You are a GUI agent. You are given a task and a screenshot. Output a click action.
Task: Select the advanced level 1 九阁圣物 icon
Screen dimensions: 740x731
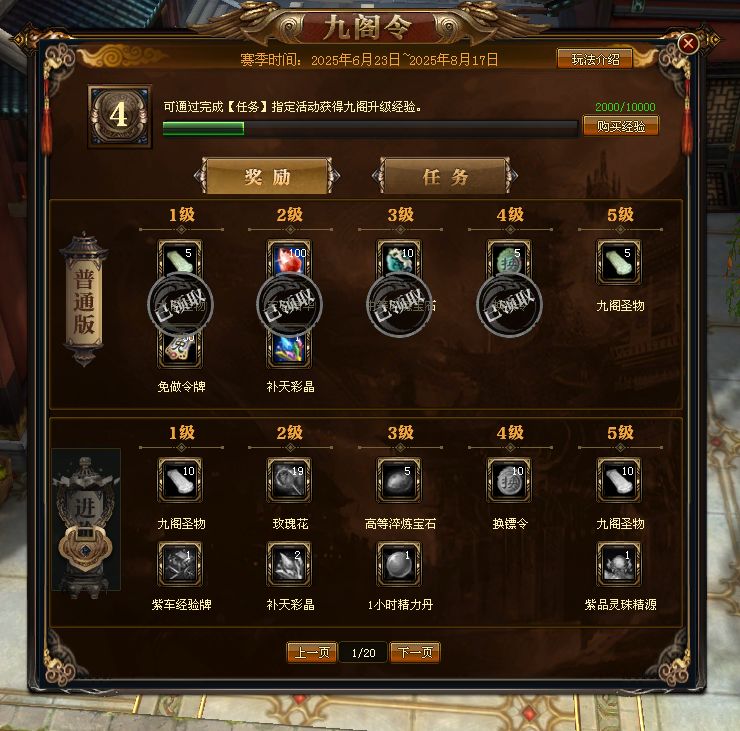[180, 480]
